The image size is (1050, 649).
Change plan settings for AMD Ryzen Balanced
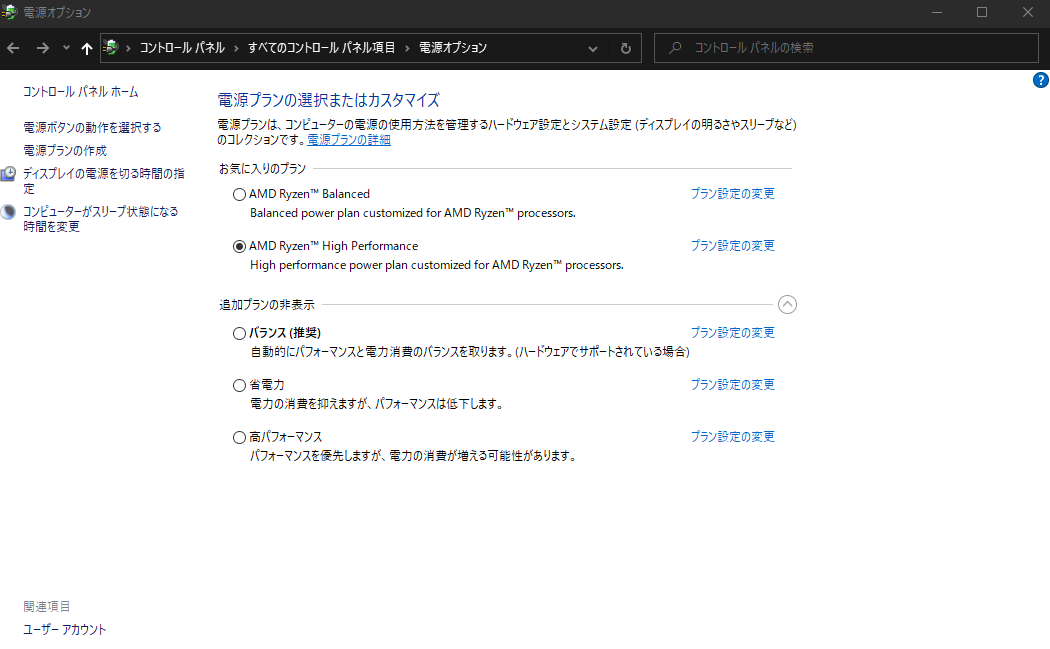coord(733,194)
